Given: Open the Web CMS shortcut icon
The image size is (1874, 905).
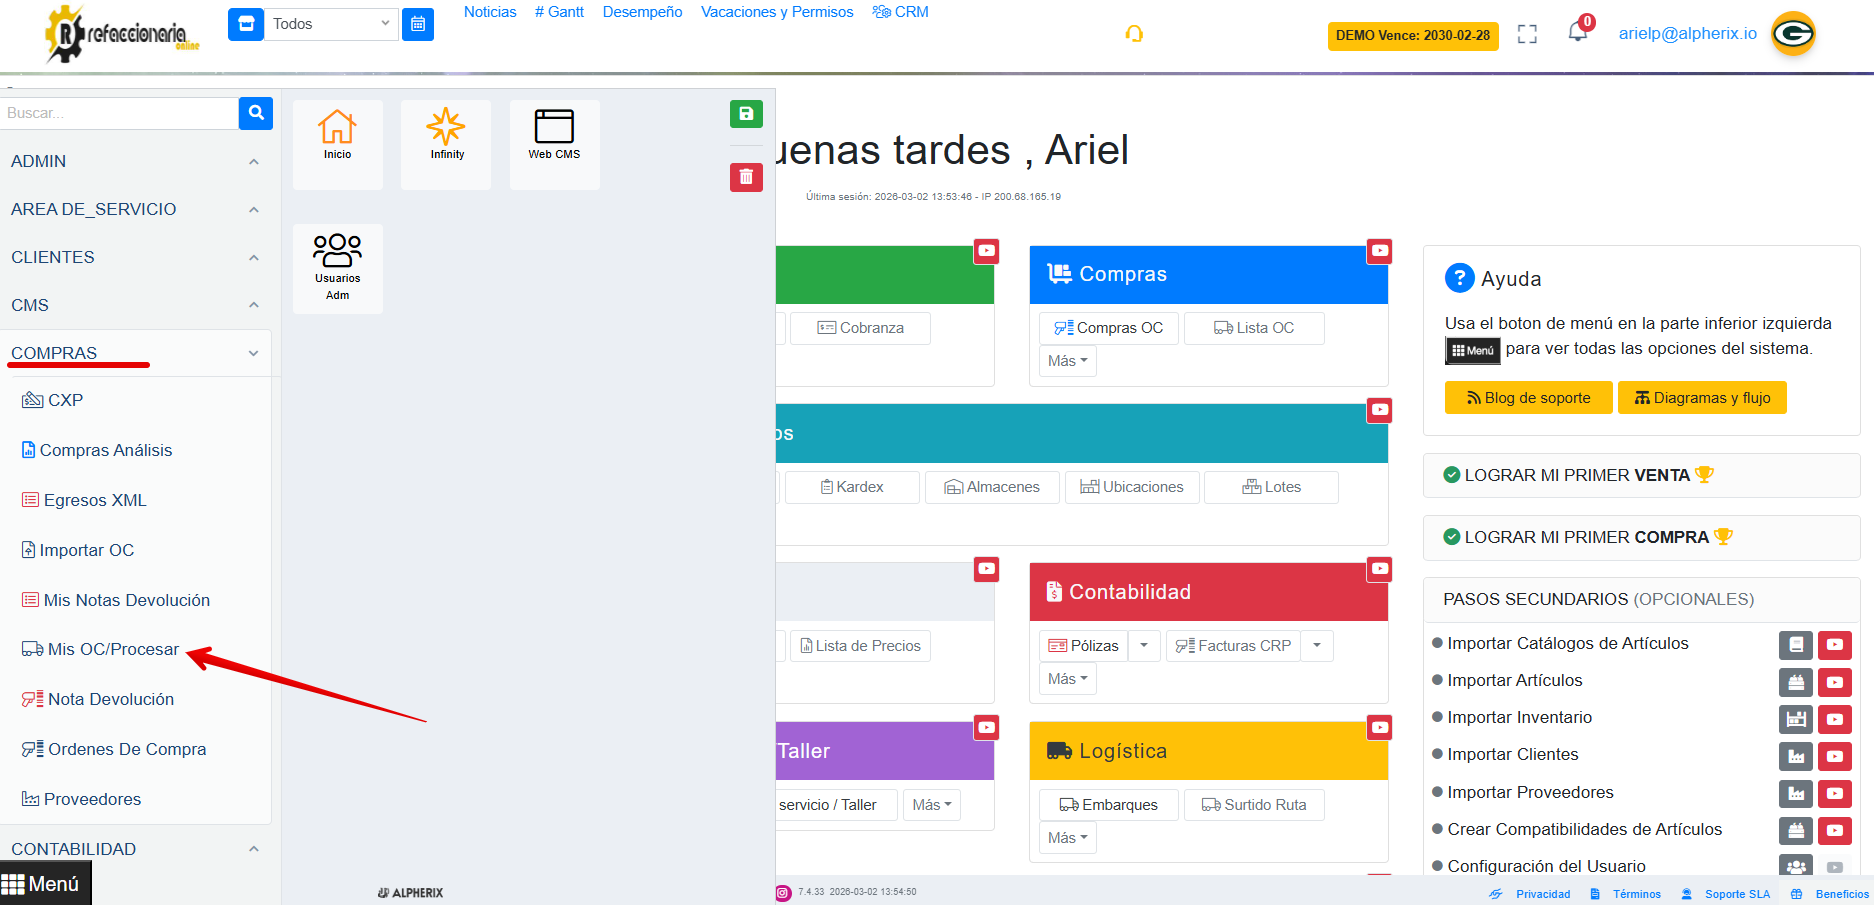Looking at the screenshot, I should (x=554, y=135).
